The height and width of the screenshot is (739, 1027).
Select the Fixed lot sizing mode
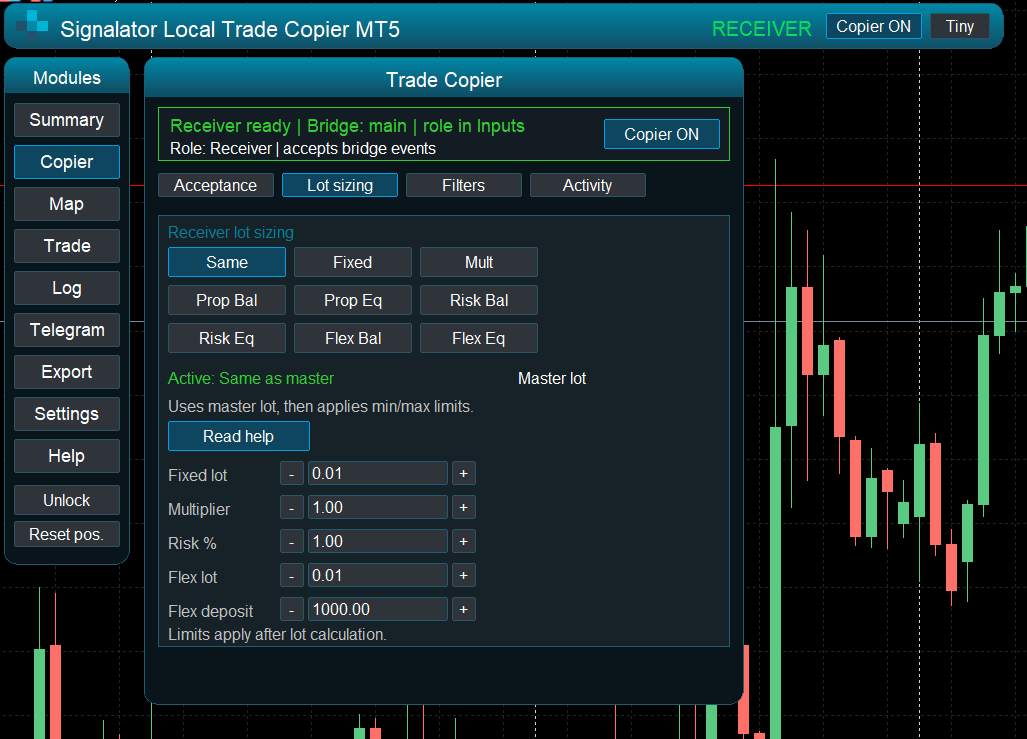352,262
